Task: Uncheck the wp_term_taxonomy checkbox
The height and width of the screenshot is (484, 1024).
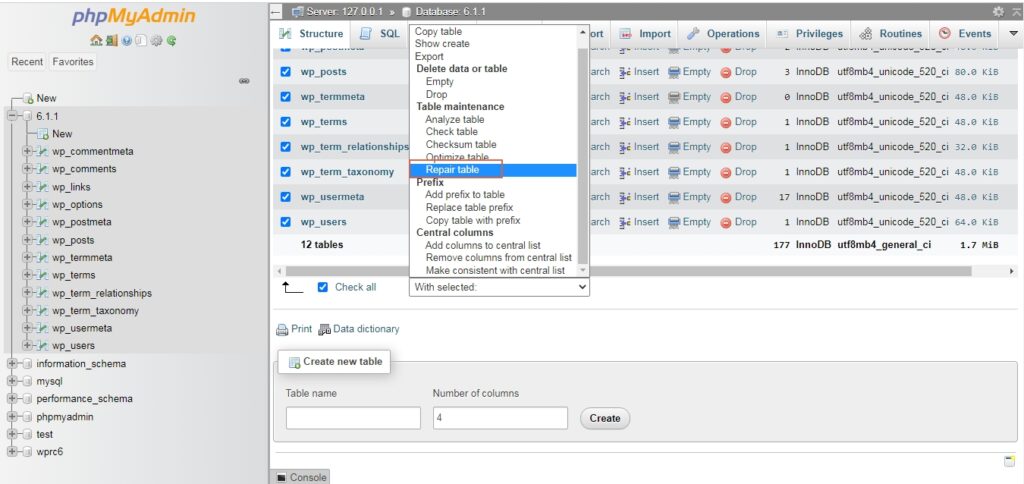Action: pos(285,172)
